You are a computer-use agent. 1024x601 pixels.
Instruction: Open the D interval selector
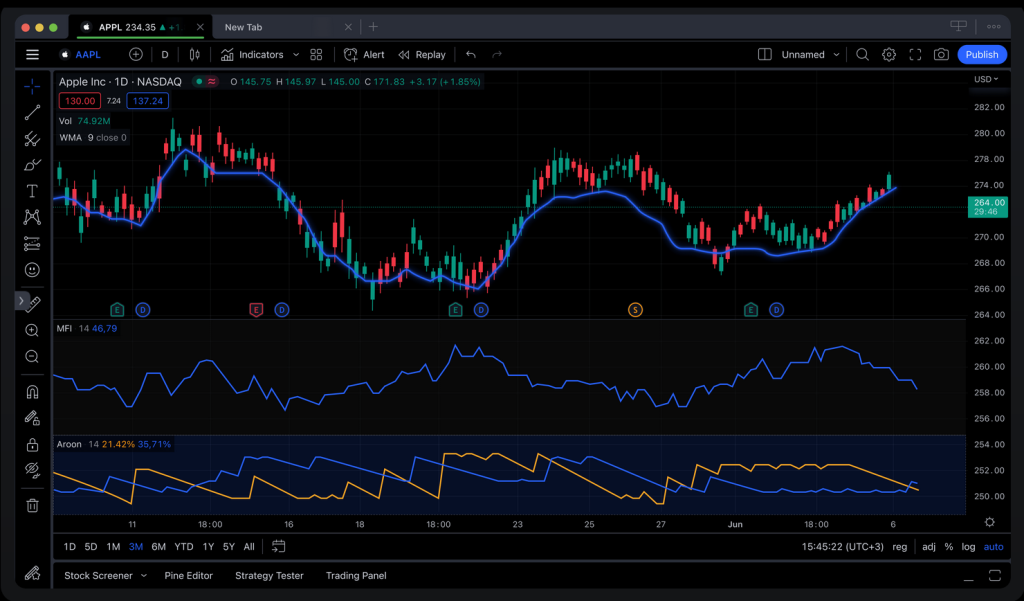[x=165, y=55]
